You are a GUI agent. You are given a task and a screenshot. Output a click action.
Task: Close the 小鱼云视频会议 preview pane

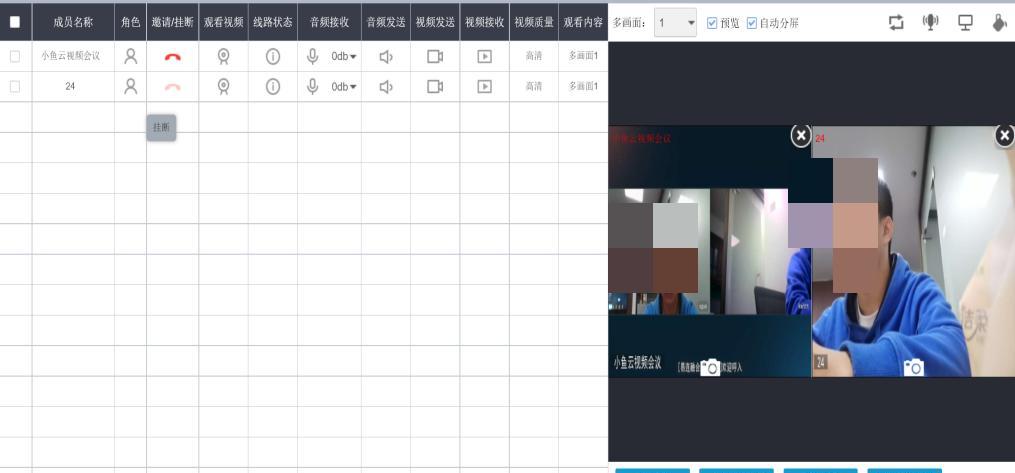[x=801, y=135]
